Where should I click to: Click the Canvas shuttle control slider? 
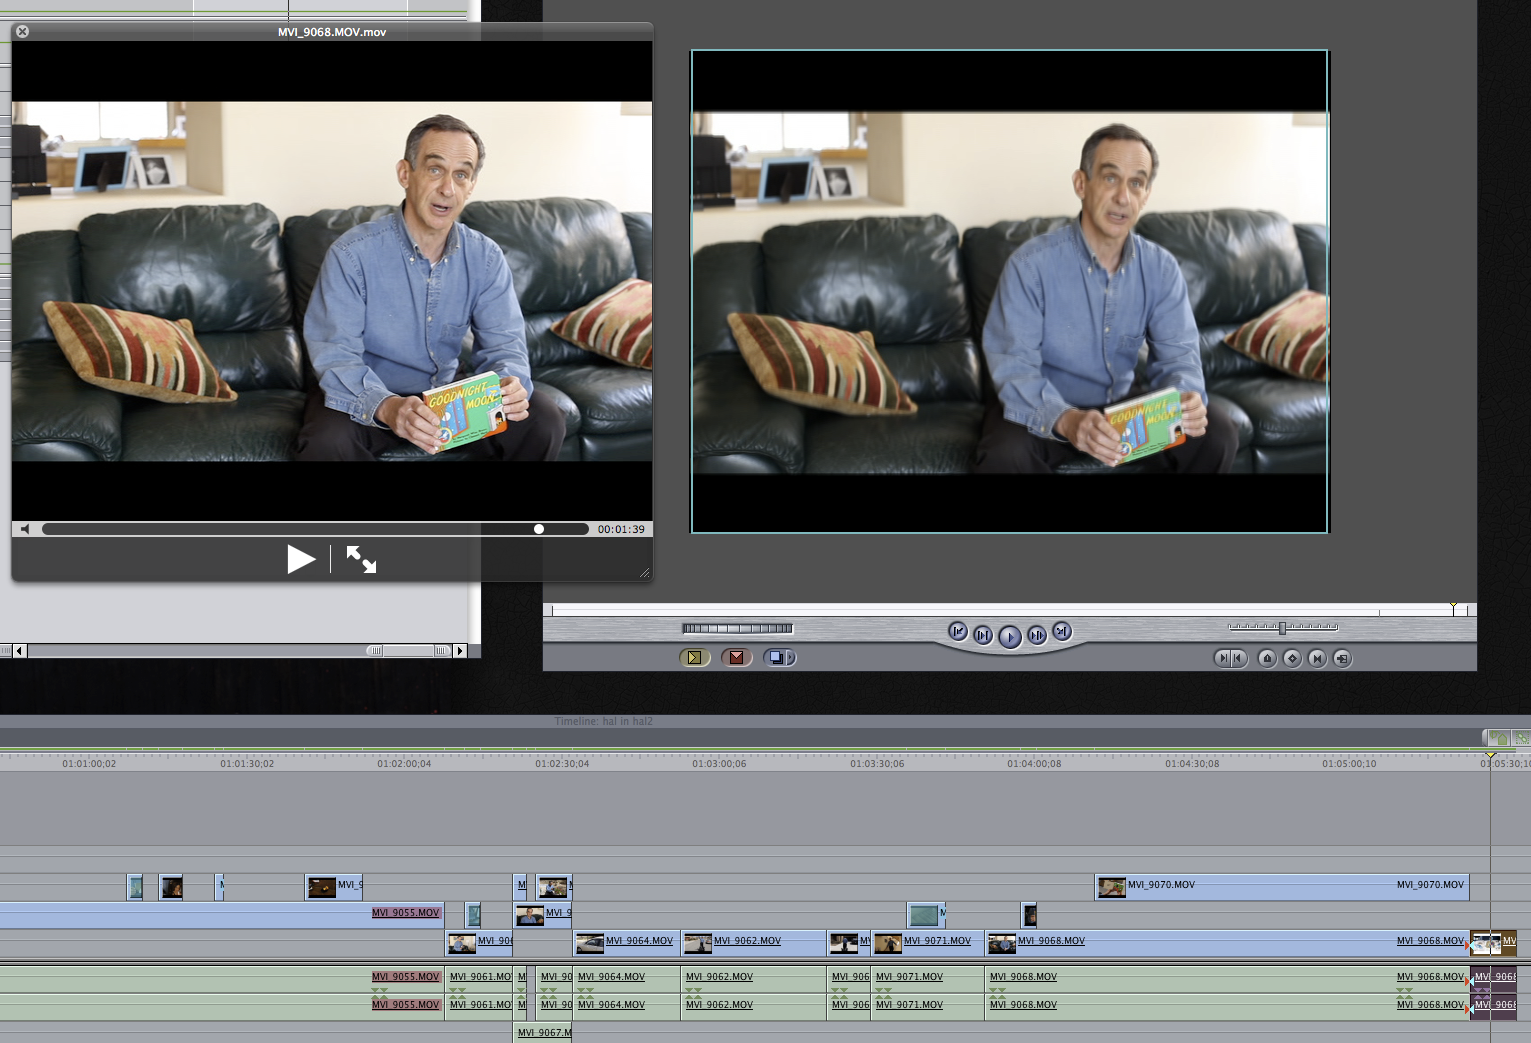(x=1283, y=628)
